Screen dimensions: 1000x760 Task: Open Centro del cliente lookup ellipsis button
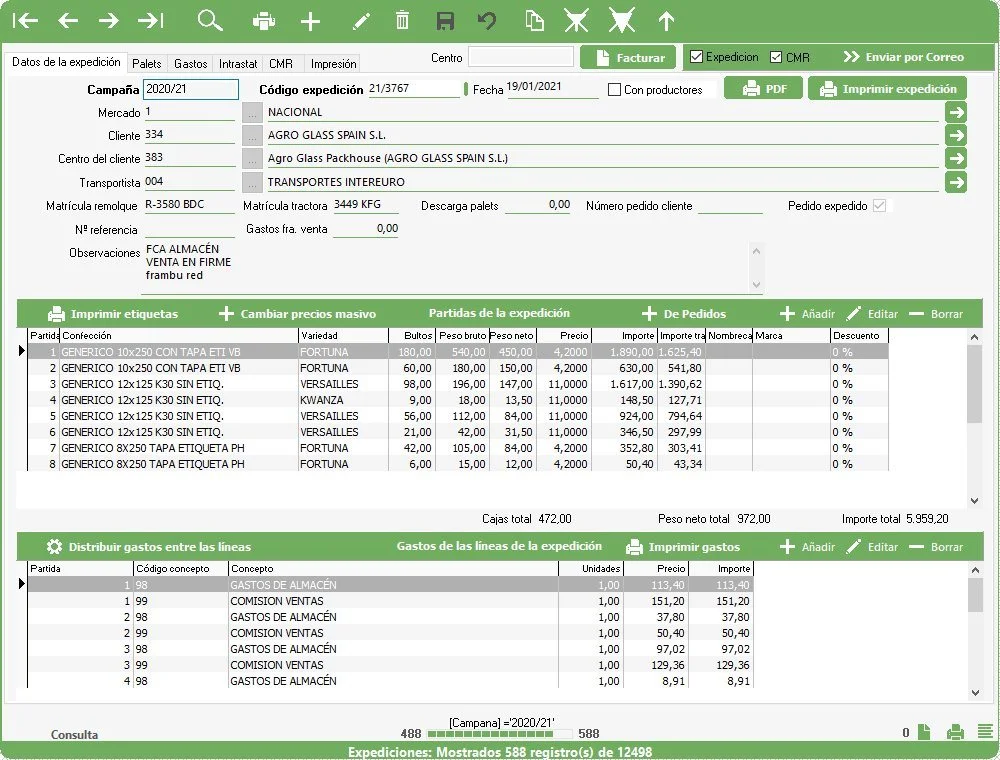[253, 159]
